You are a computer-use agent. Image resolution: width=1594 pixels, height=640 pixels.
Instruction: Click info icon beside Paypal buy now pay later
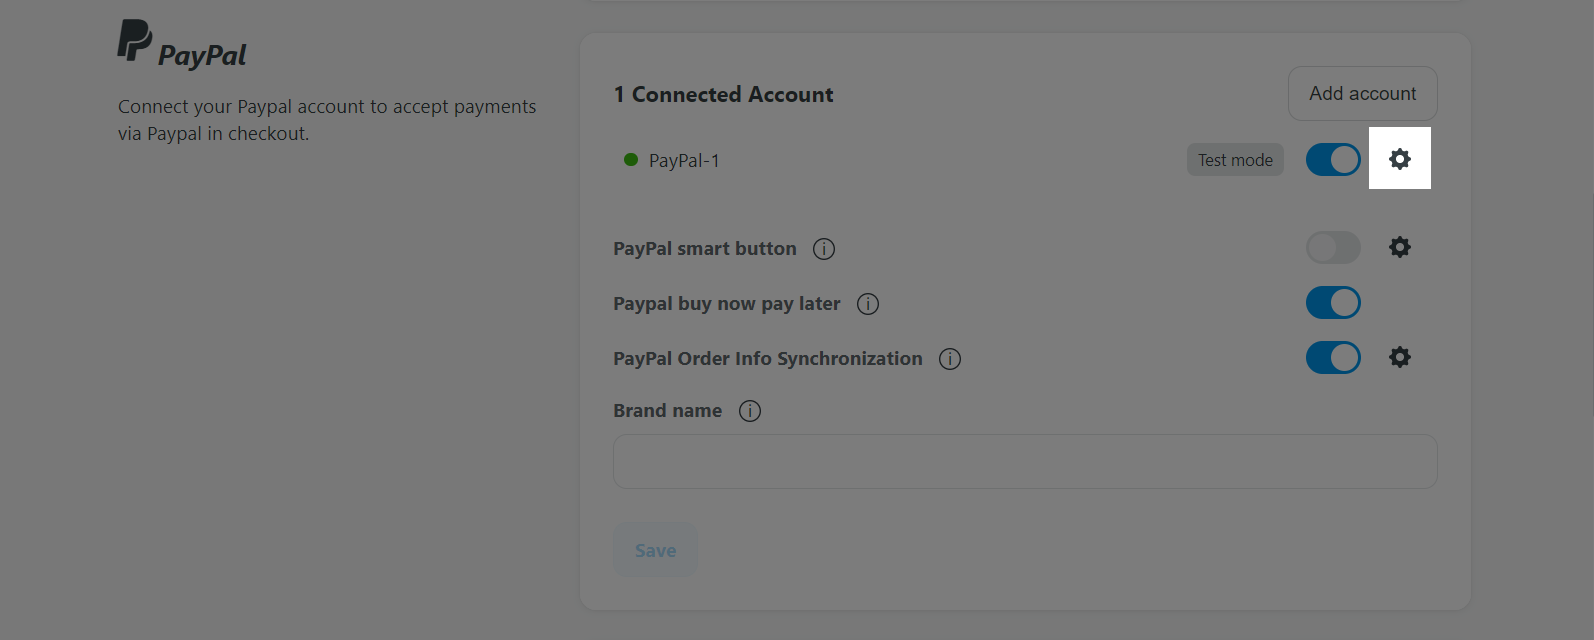(x=868, y=304)
